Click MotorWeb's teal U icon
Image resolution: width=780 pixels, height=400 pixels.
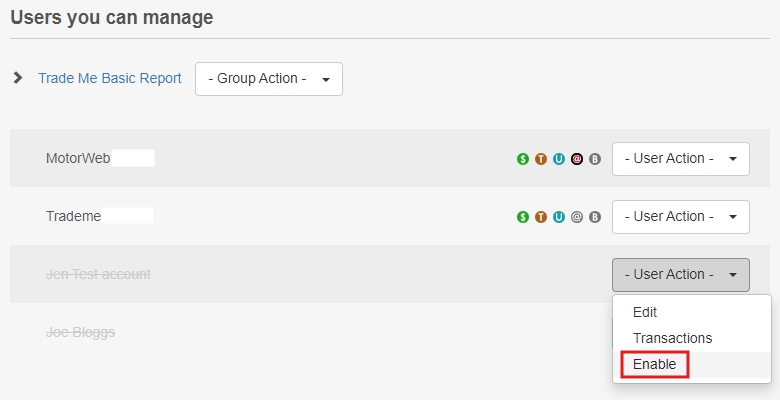pos(559,159)
